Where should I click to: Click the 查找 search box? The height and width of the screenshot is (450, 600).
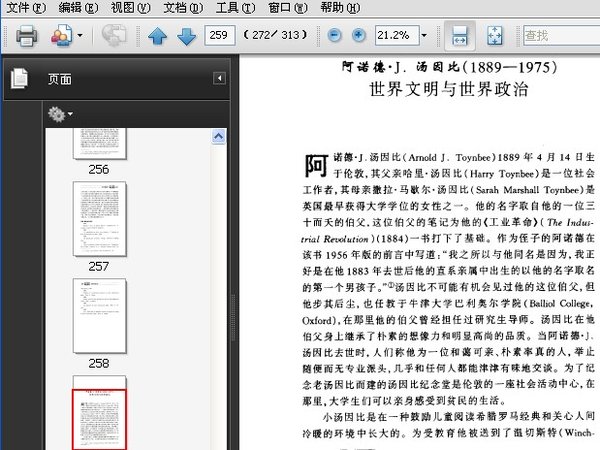pyautogui.click(x=558, y=36)
